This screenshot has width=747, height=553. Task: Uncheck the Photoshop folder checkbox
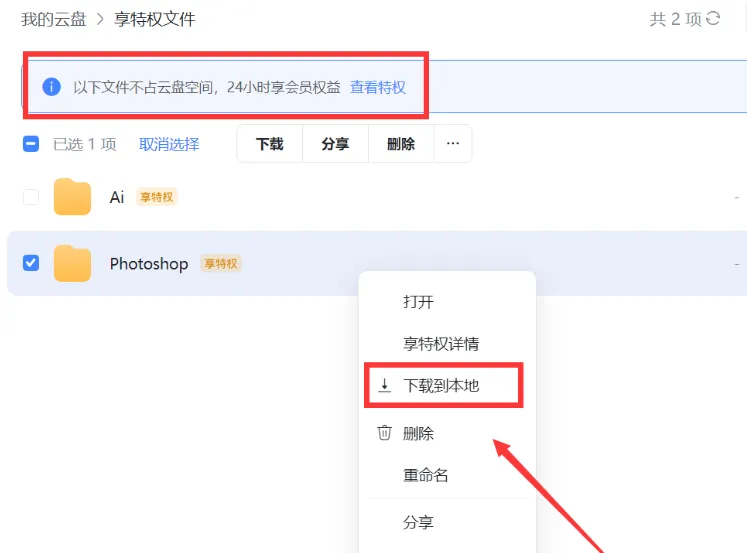[x=31, y=263]
